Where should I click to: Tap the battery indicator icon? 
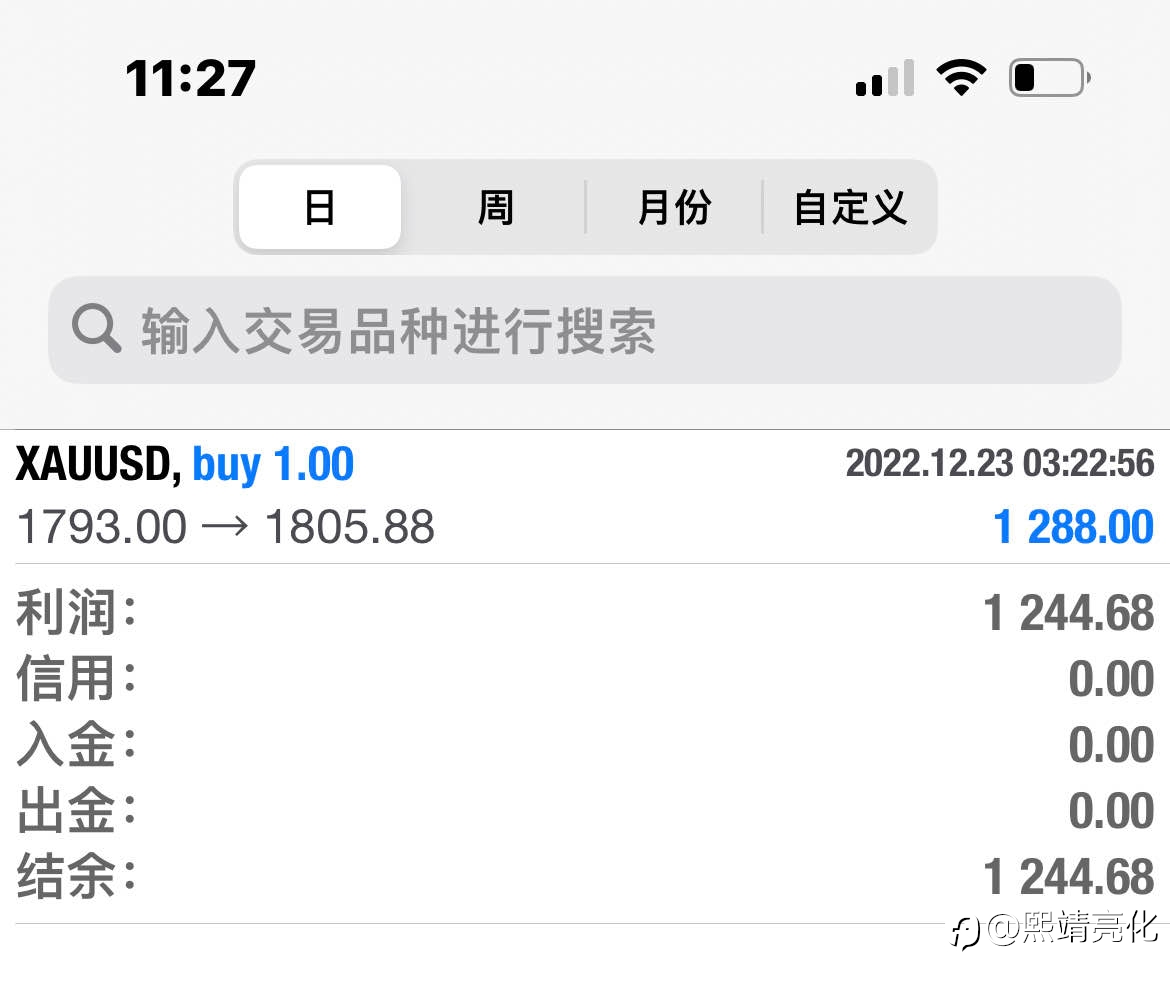click(x=1049, y=78)
